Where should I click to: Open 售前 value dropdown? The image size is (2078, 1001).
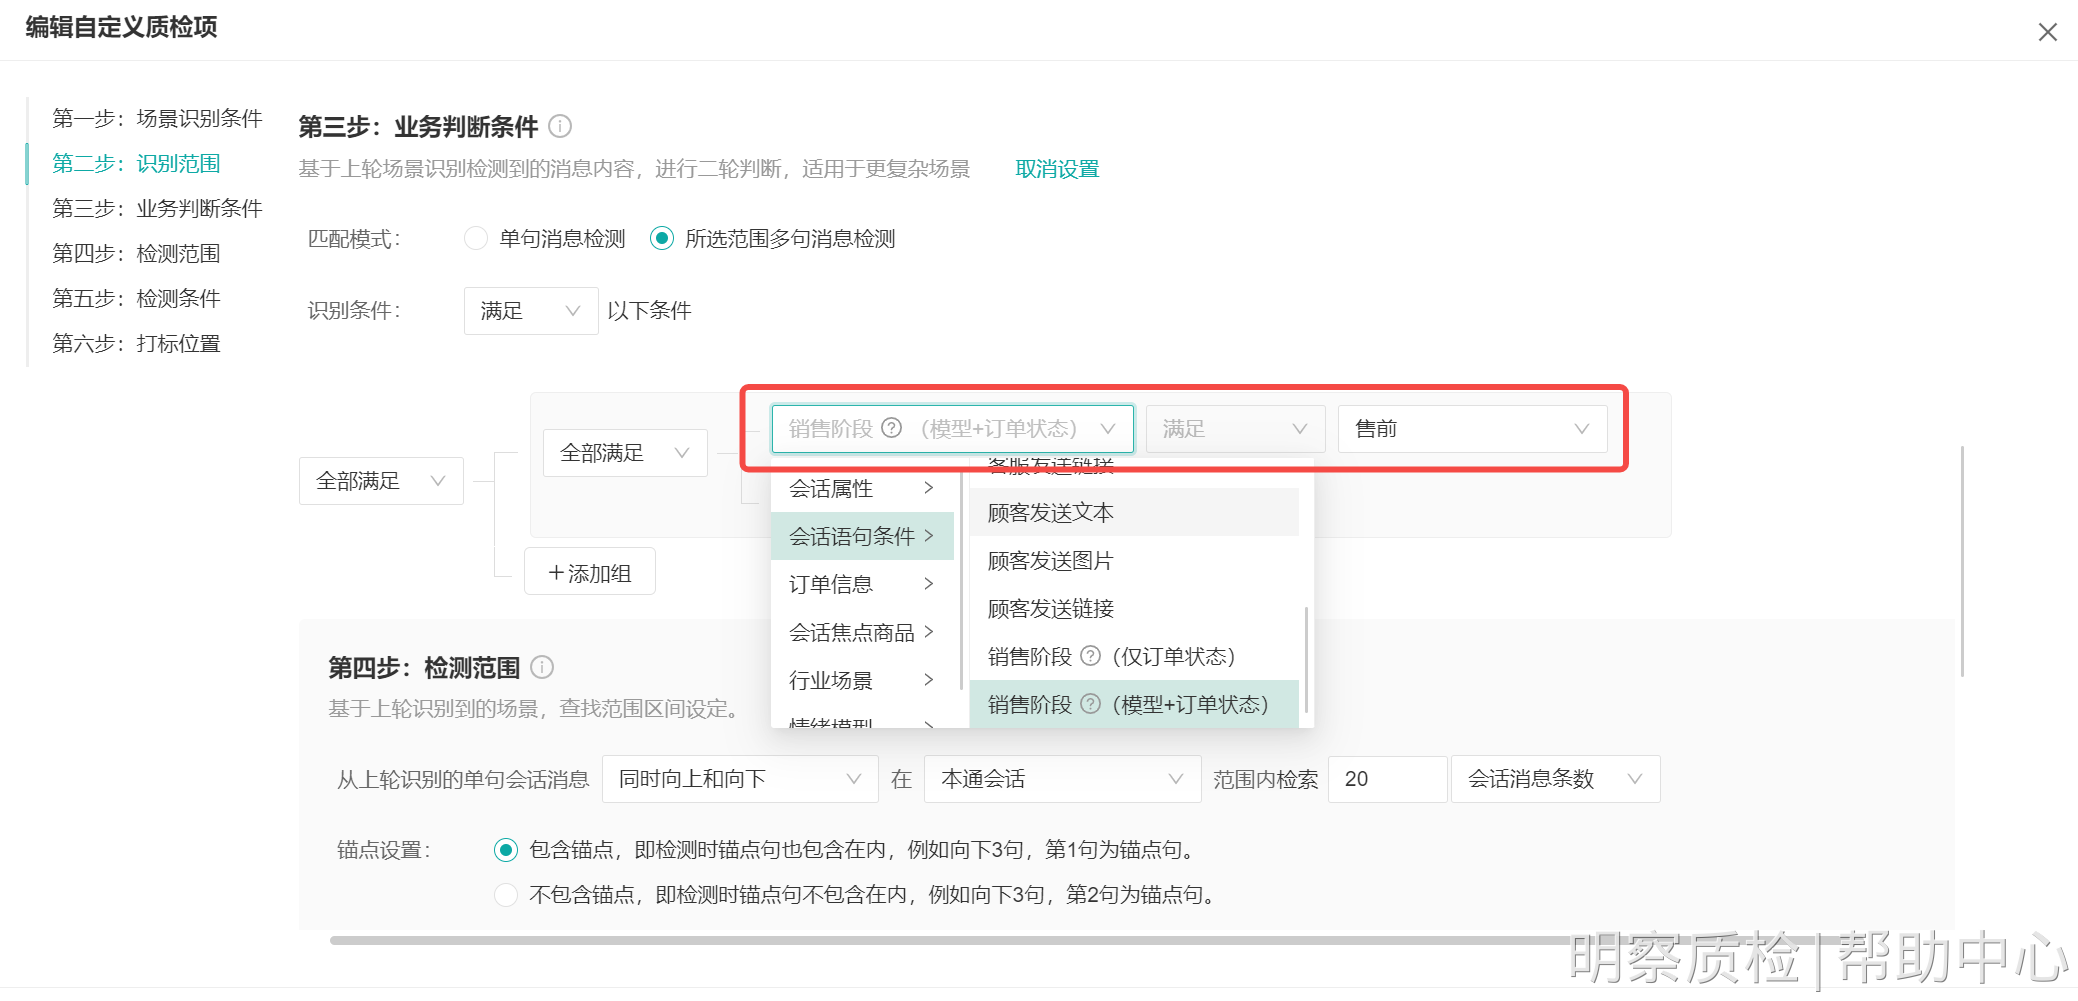click(x=1472, y=429)
